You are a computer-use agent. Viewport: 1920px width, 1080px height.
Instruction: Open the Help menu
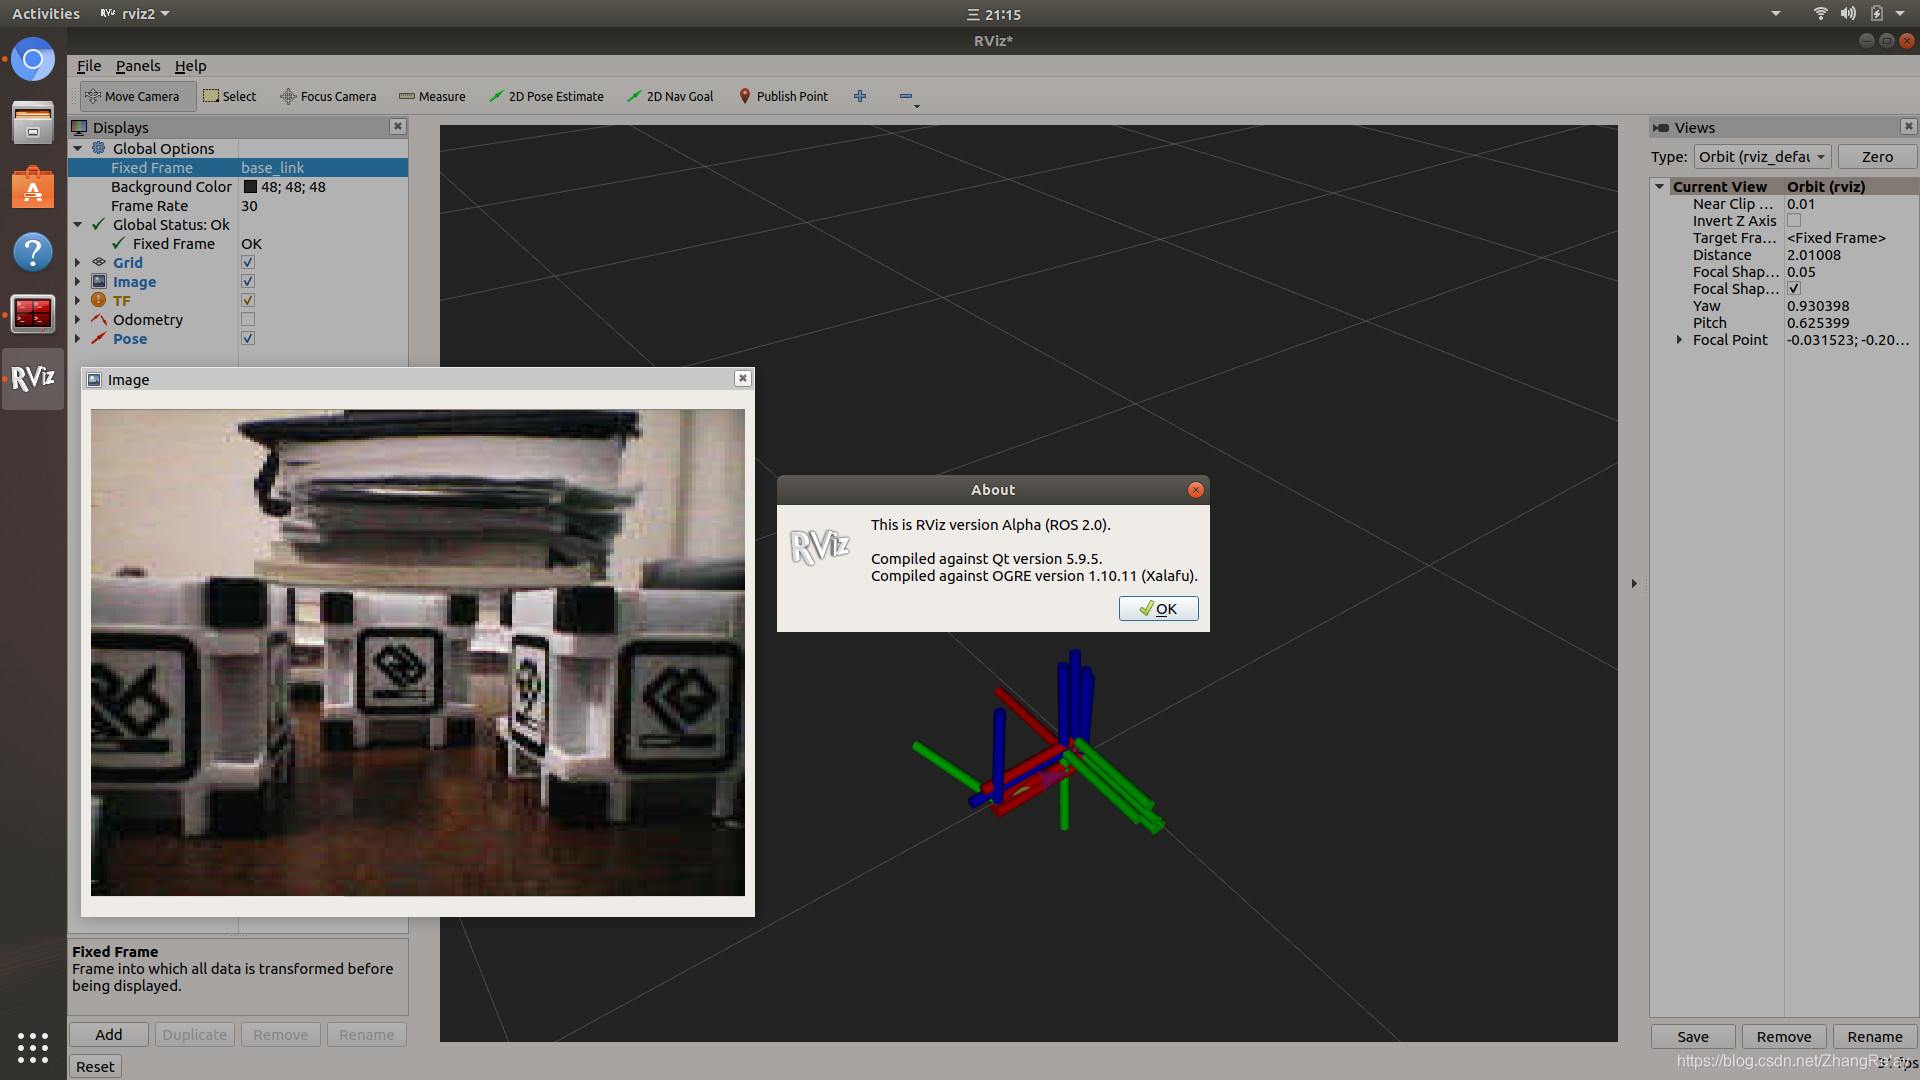point(190,66)
